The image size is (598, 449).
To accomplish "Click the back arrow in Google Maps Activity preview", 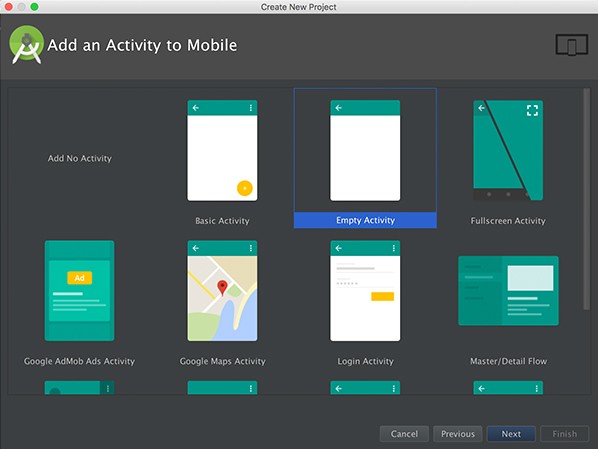I will tap(196, 248).
